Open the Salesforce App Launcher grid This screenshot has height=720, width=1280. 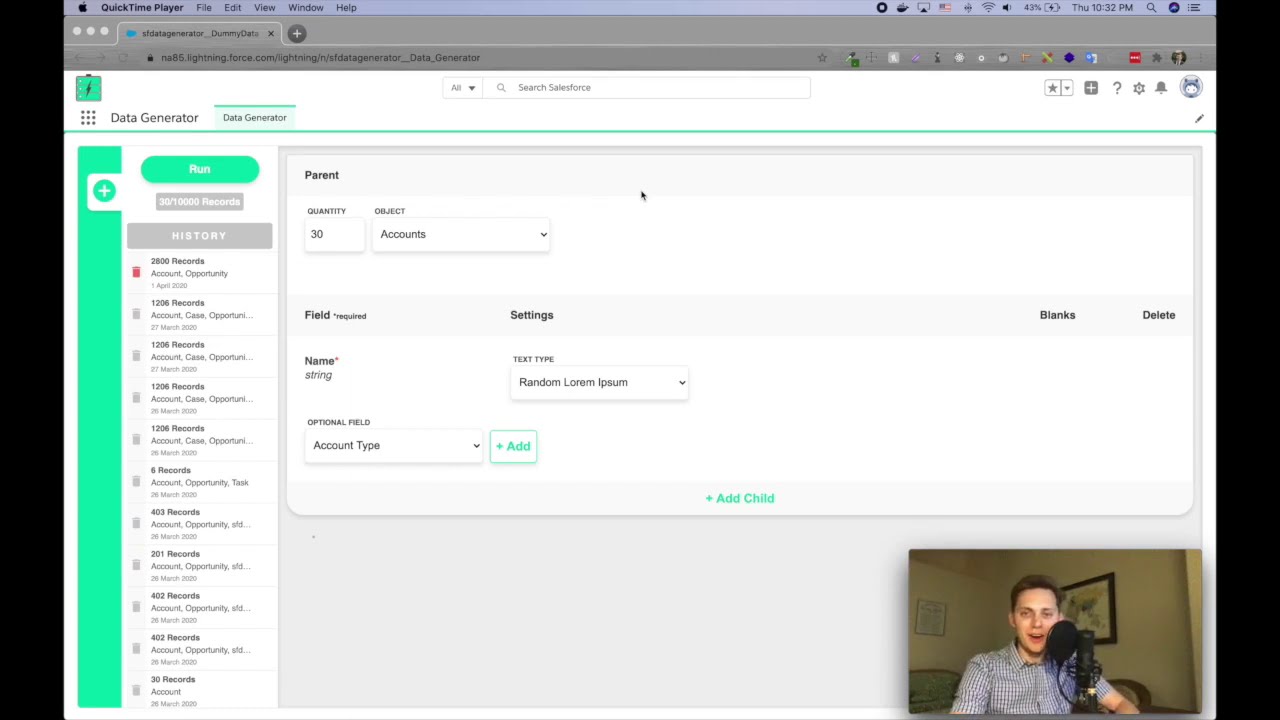tap(88, 118)
